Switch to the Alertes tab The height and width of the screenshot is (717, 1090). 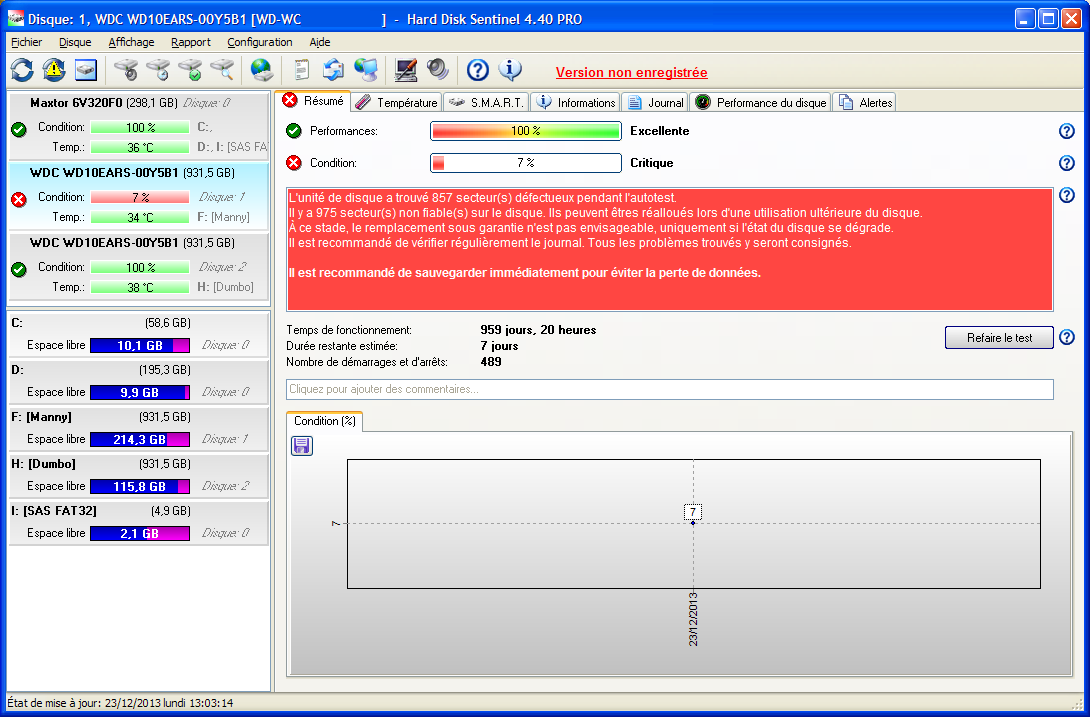(865, 103)
